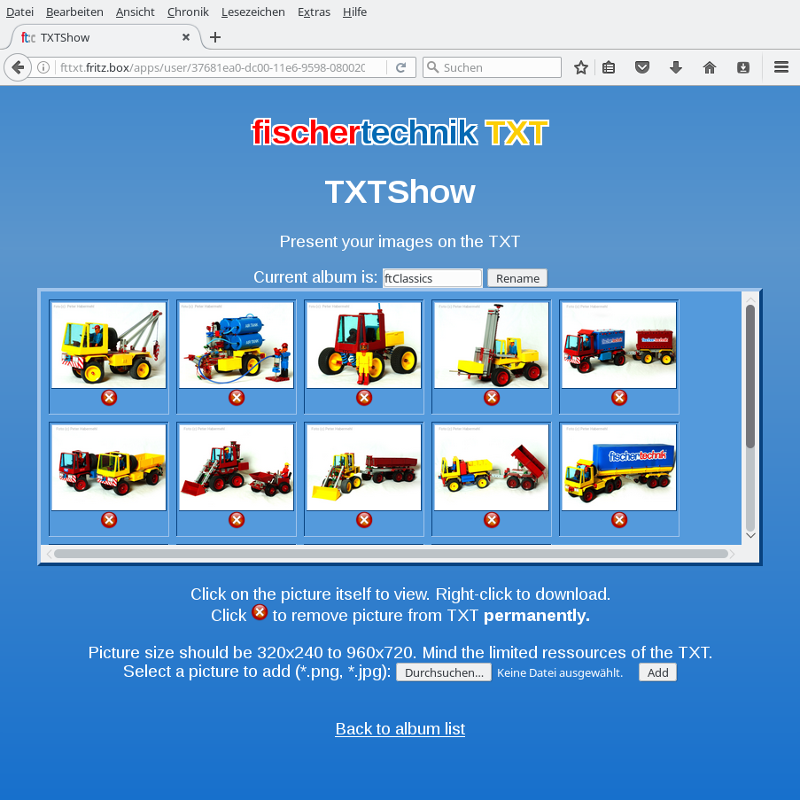Save page to Pocket
Viewport: 800px width, 800px height.
642,67
